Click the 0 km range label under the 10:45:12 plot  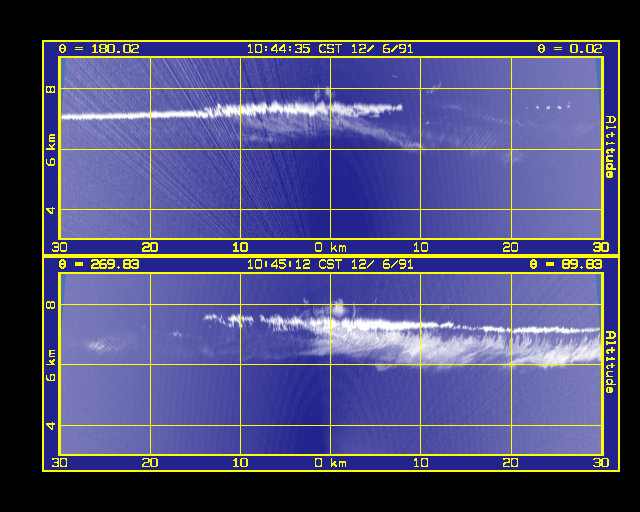click(331, 463)
